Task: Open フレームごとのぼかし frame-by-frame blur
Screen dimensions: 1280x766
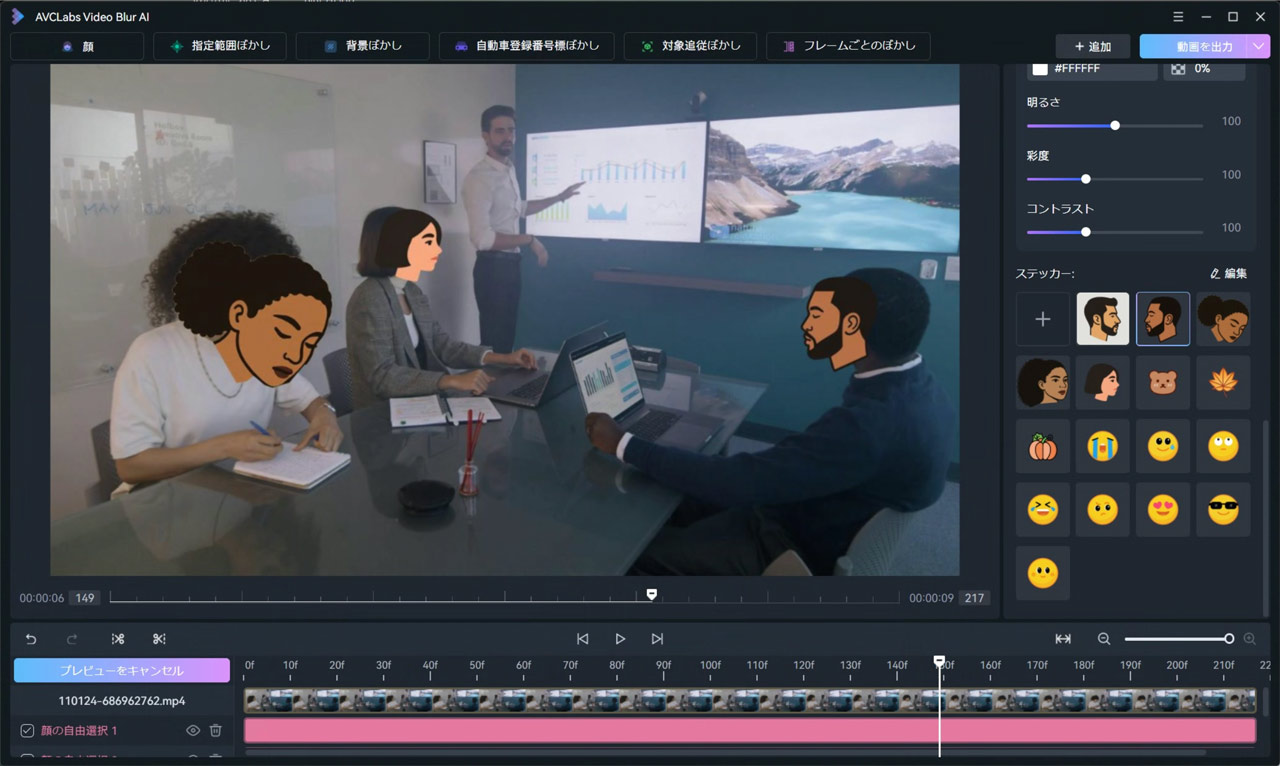Action: point(848,45)
